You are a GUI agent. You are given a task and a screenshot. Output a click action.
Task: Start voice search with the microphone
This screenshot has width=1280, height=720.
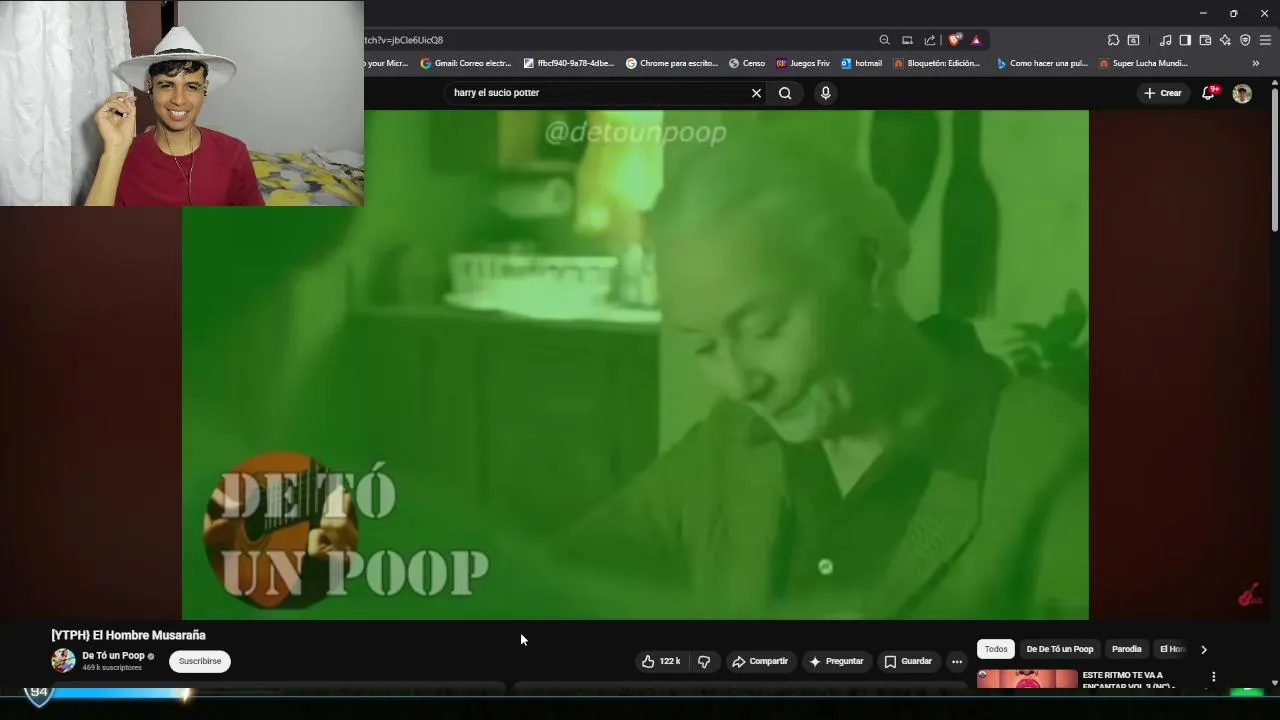[825, 93]
